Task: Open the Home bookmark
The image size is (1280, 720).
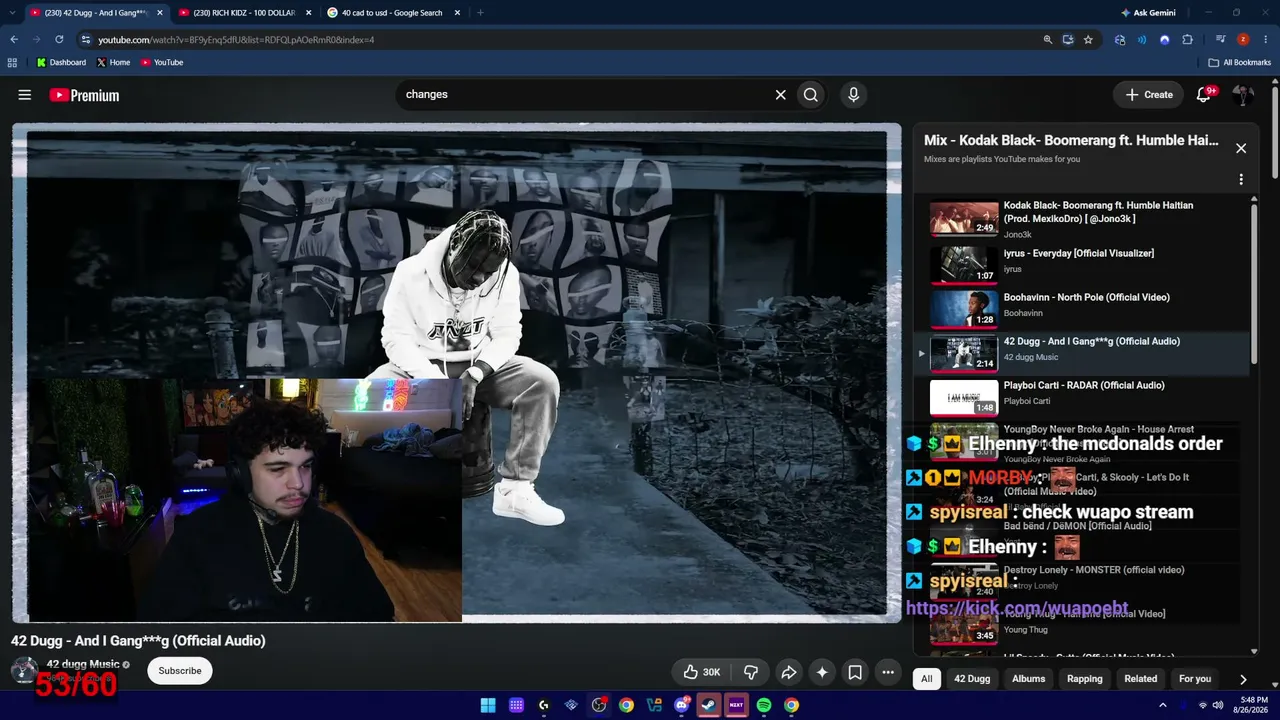Action: pyautogui.click(x=113, y=62)
